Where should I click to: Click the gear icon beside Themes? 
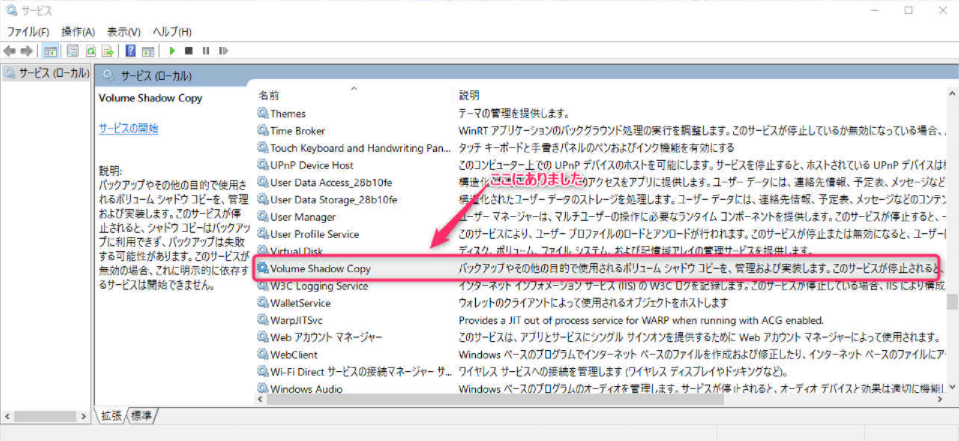click(x=263, y=113)
